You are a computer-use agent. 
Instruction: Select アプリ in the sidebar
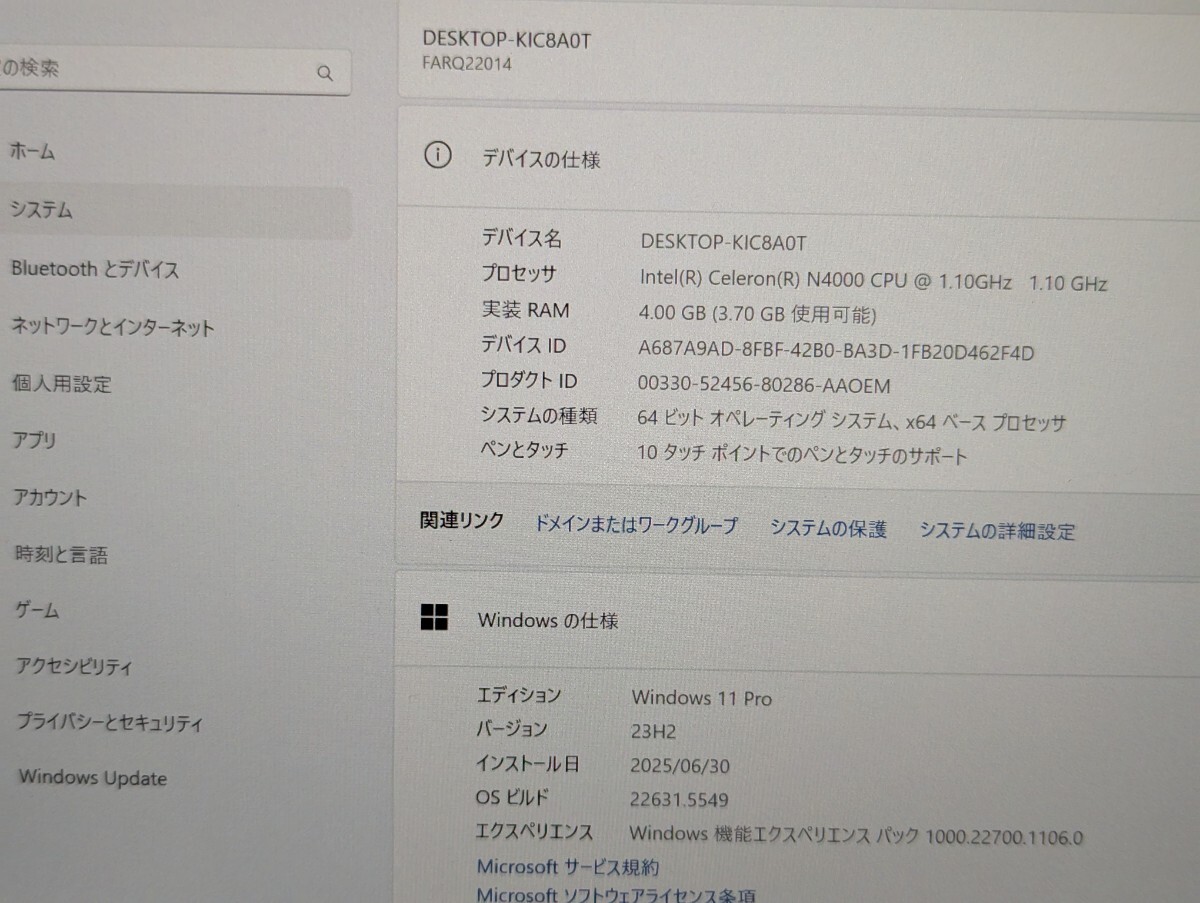pos(34,440)
